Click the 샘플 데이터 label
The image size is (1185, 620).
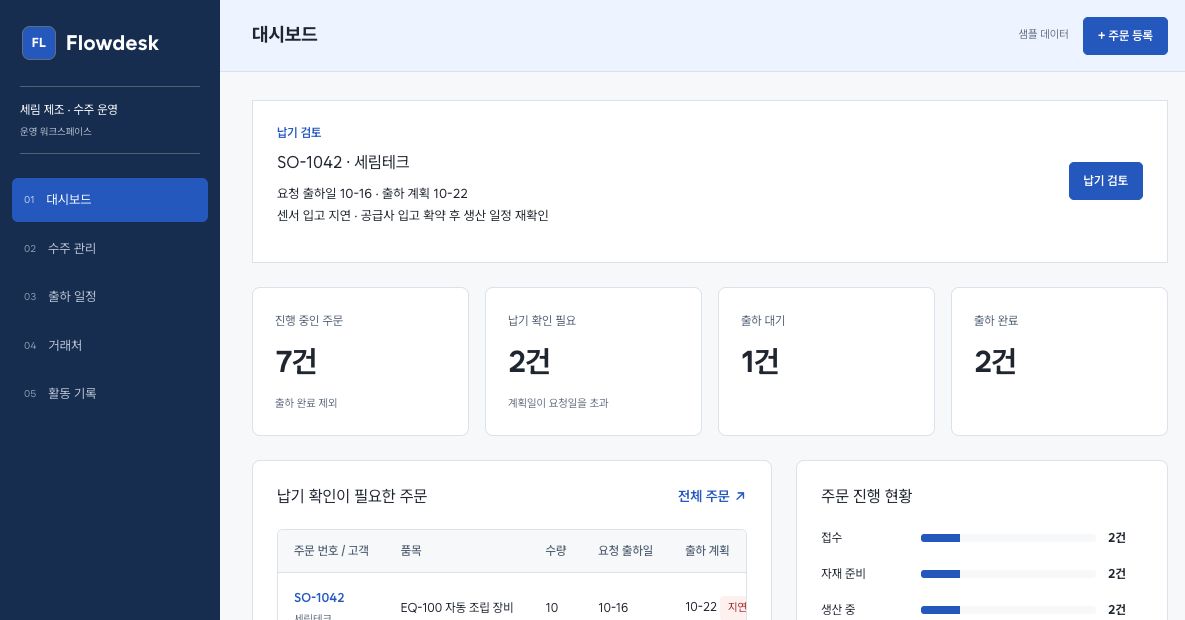(1043, 34)
